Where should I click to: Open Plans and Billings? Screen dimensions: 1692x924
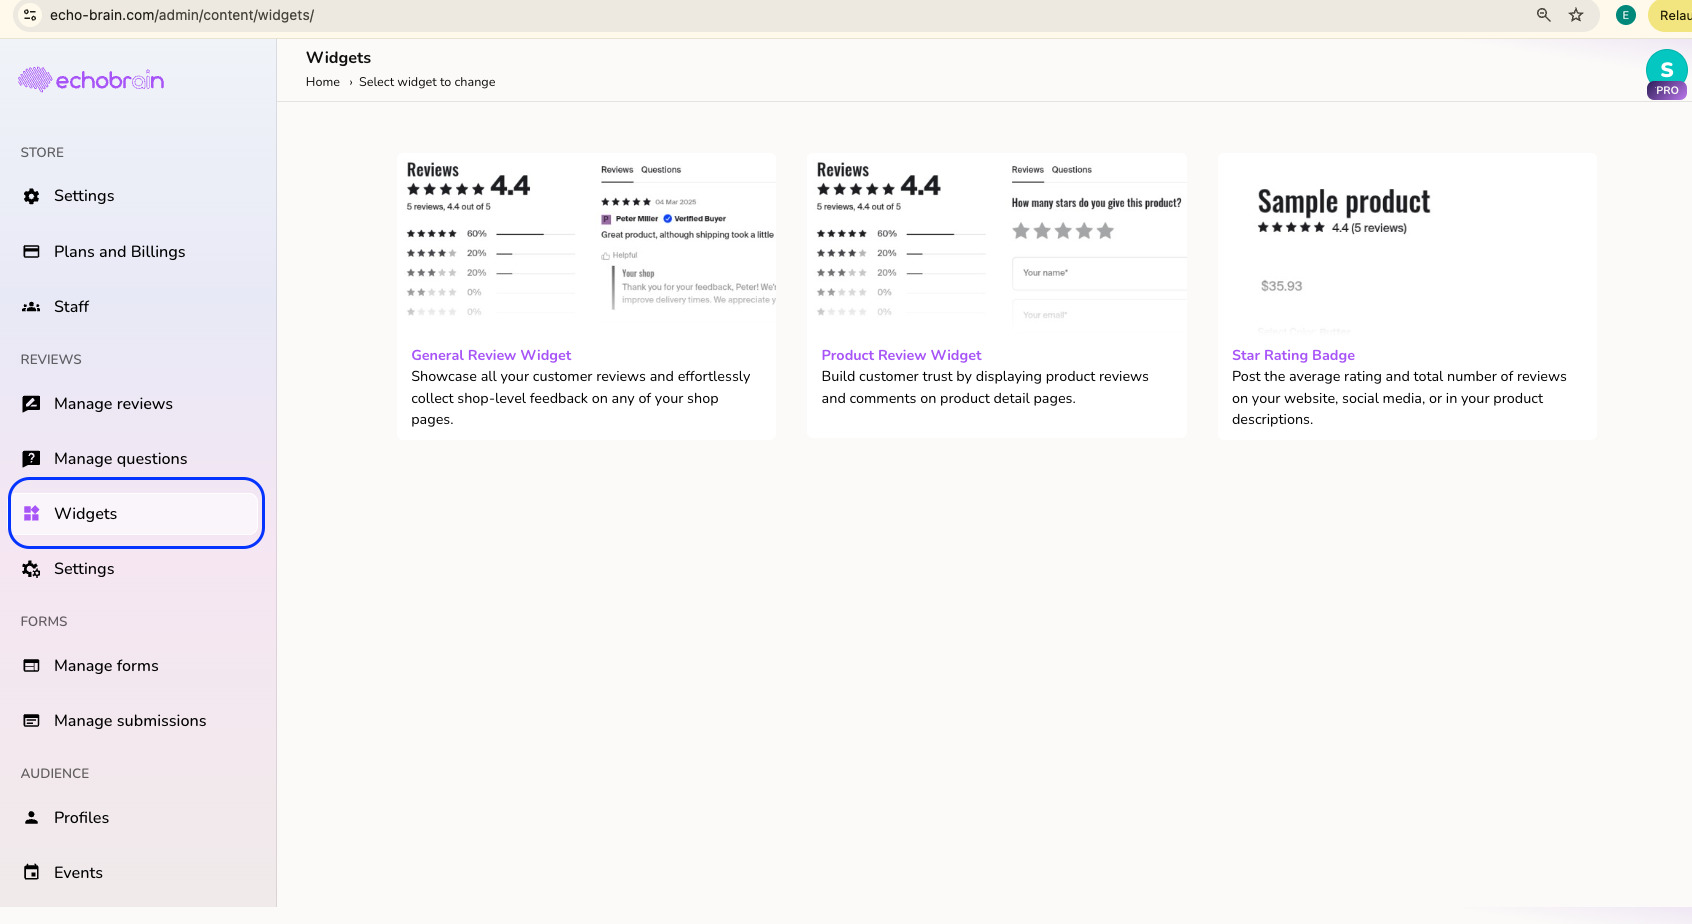137,252
